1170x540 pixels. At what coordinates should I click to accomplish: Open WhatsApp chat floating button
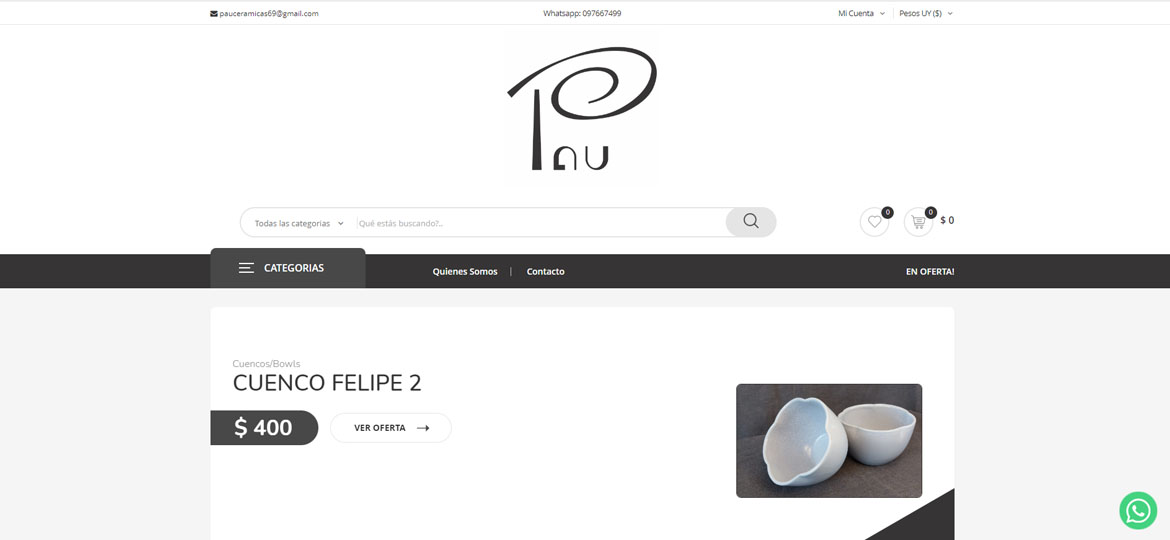(x=1138, y=511)
